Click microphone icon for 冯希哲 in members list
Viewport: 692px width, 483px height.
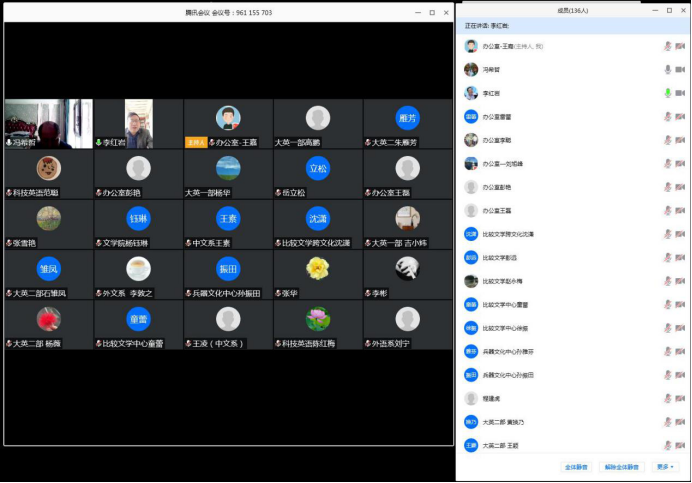pyautogui.click(x=667, y=69)
